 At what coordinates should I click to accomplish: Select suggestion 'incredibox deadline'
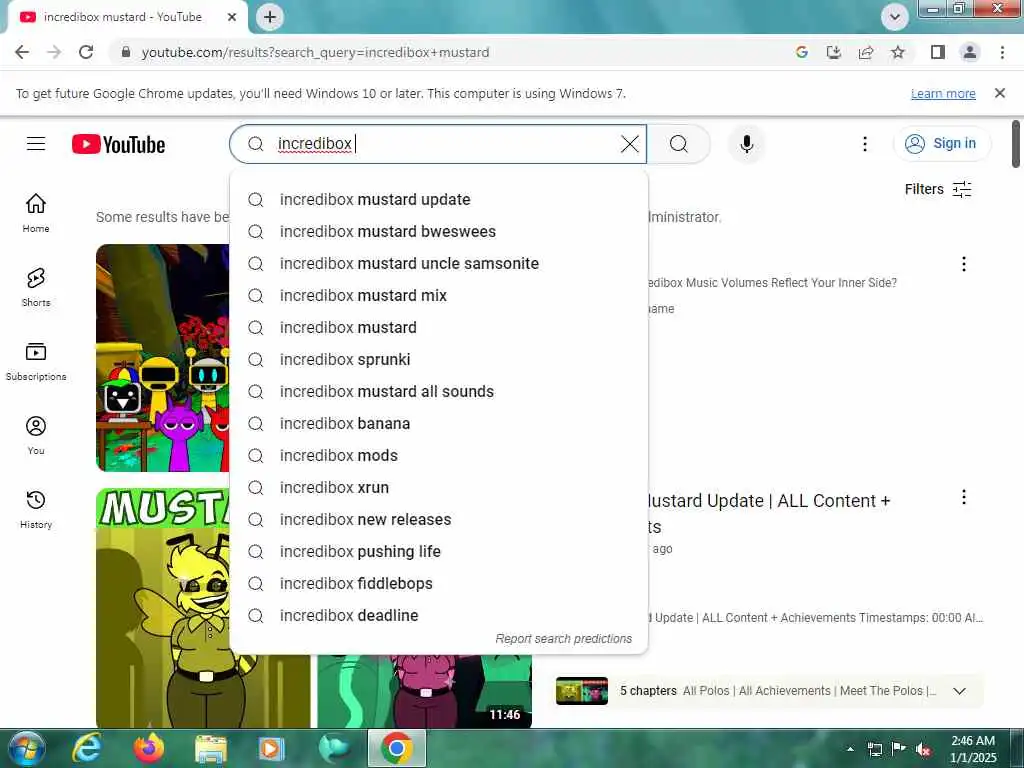coord(439,615)
